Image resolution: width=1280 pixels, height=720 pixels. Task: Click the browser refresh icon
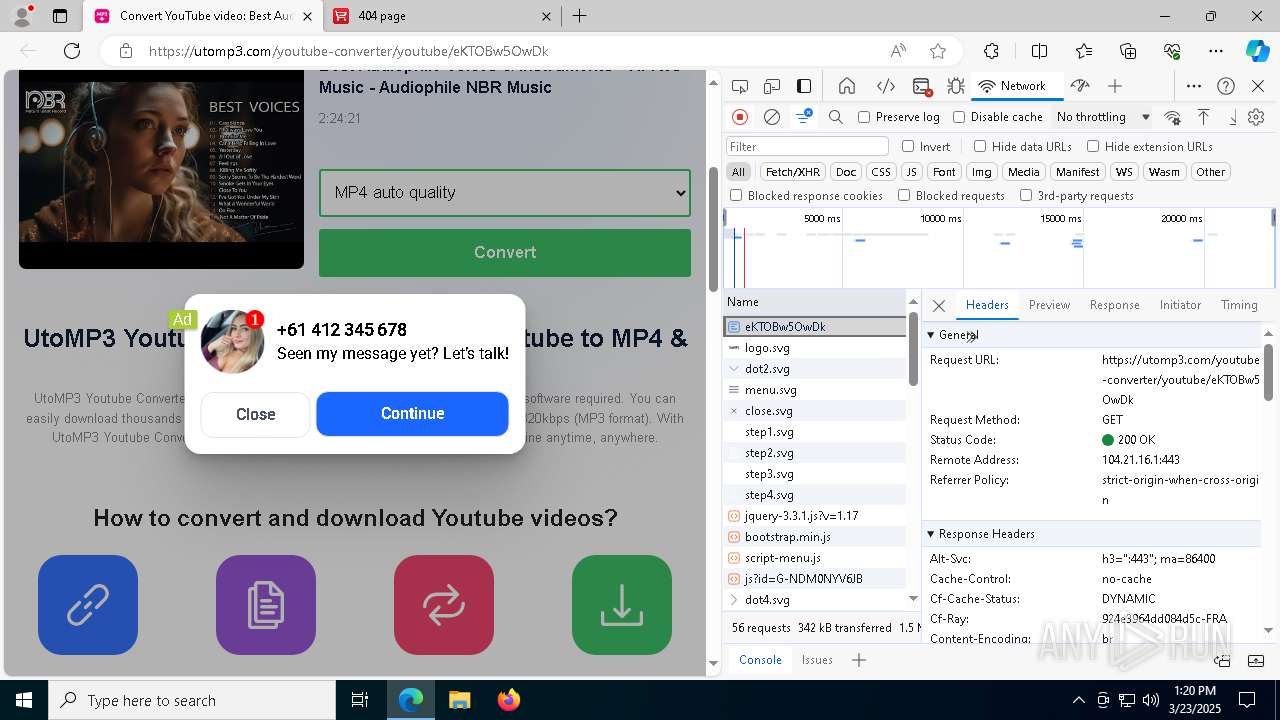pyautogui.click(x=72, y=51)
